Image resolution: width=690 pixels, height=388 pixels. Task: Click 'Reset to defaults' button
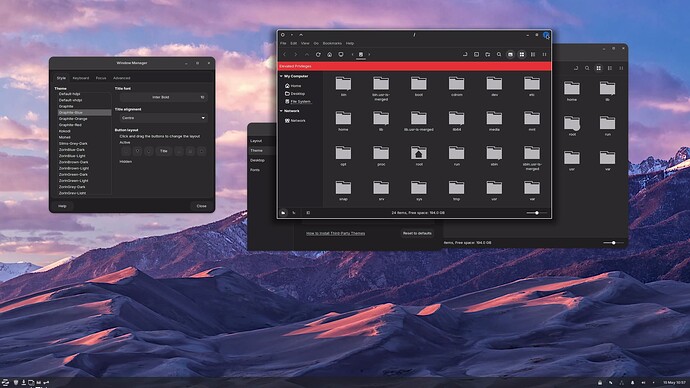(417, 233)
